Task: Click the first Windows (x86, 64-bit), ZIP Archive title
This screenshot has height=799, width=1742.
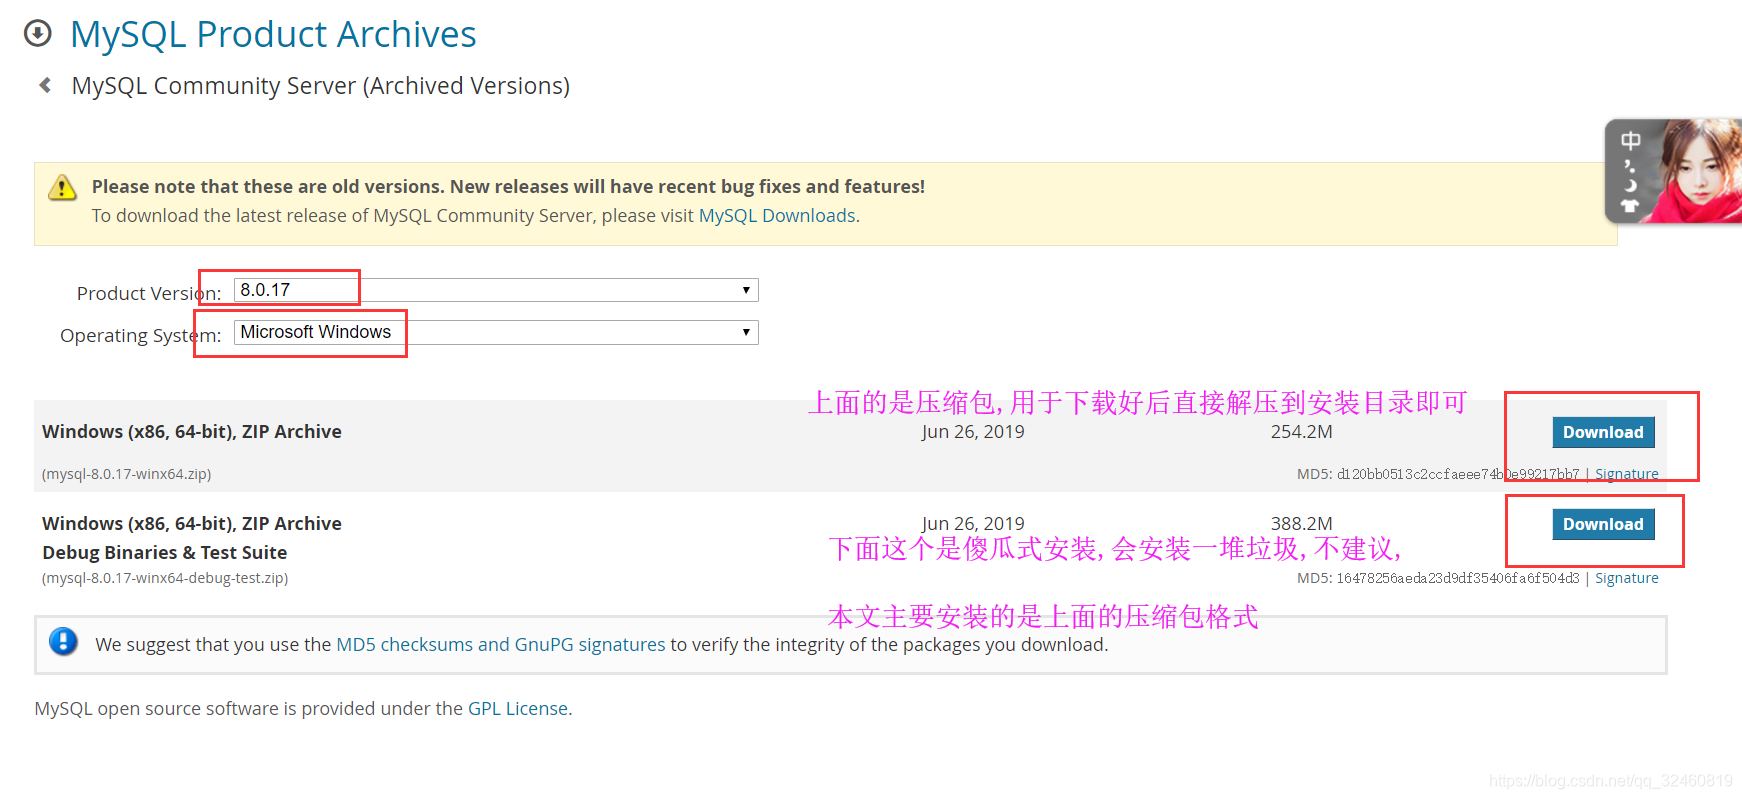Action: pos(192,432)
